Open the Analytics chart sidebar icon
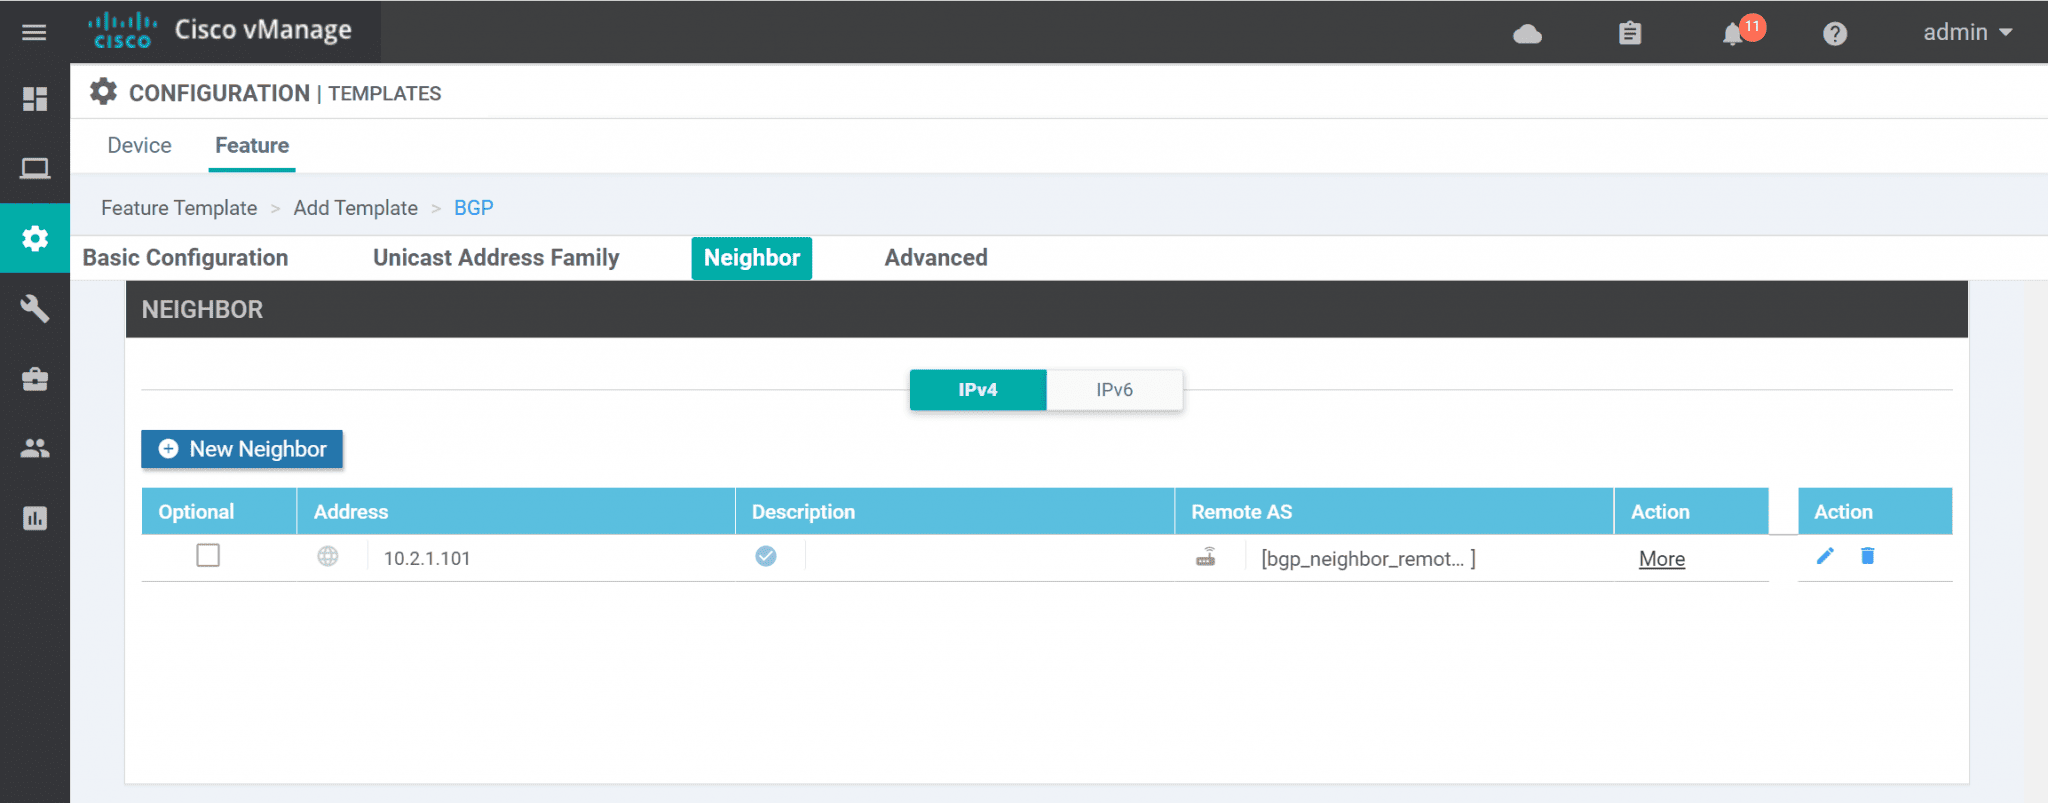The height and width of the screenshot is (803, 2048). (35, 518)
